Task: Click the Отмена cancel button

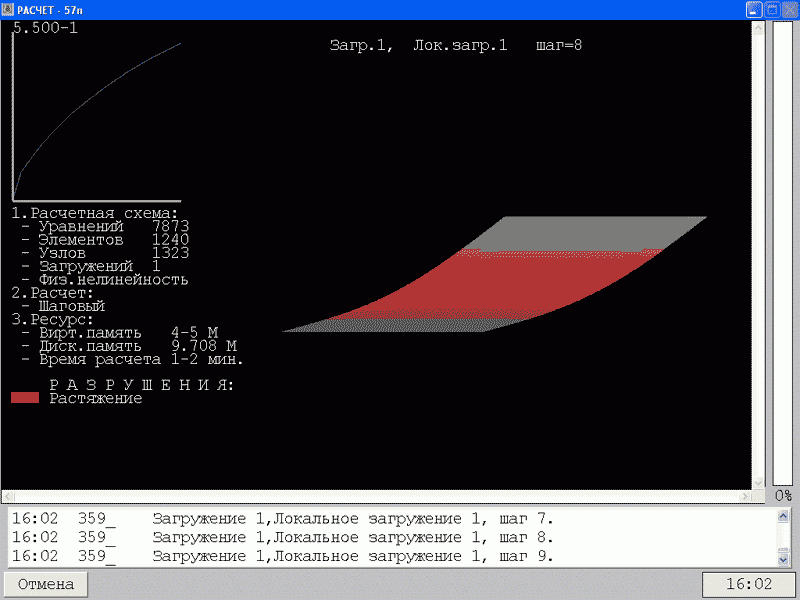Action: tap(45, 584)
